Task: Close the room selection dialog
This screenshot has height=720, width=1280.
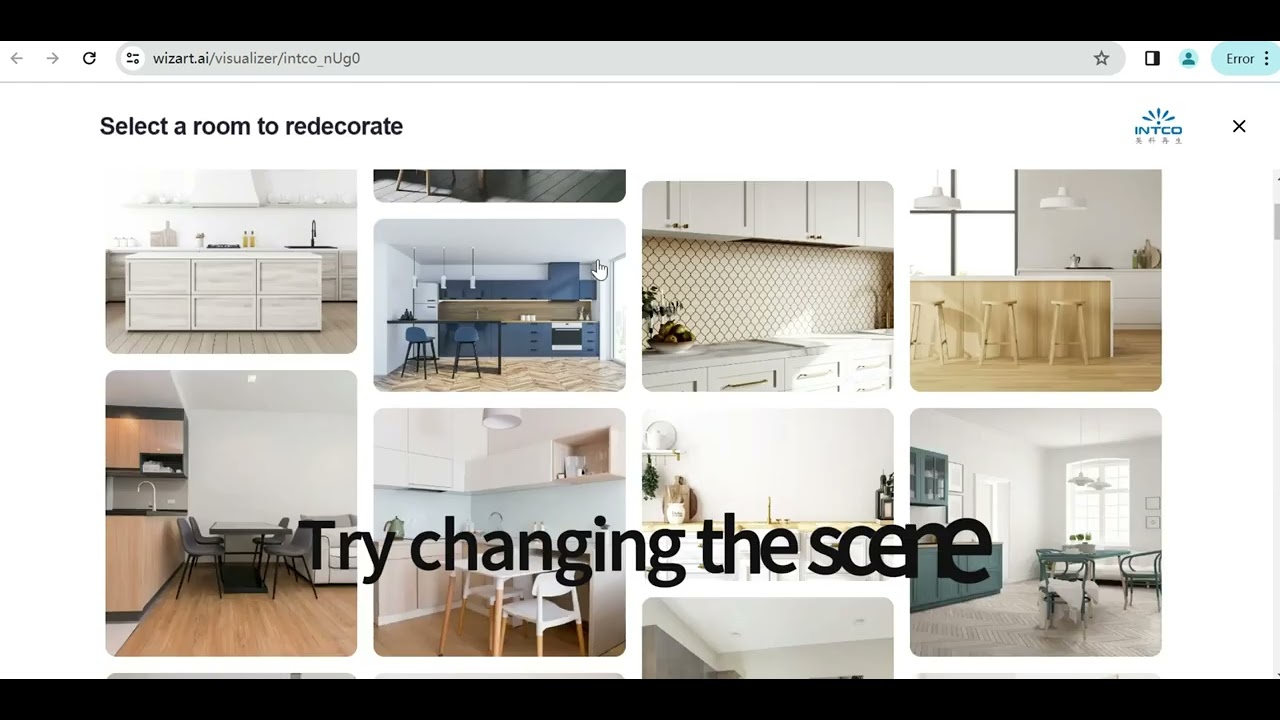Action: pos(1239,126)
